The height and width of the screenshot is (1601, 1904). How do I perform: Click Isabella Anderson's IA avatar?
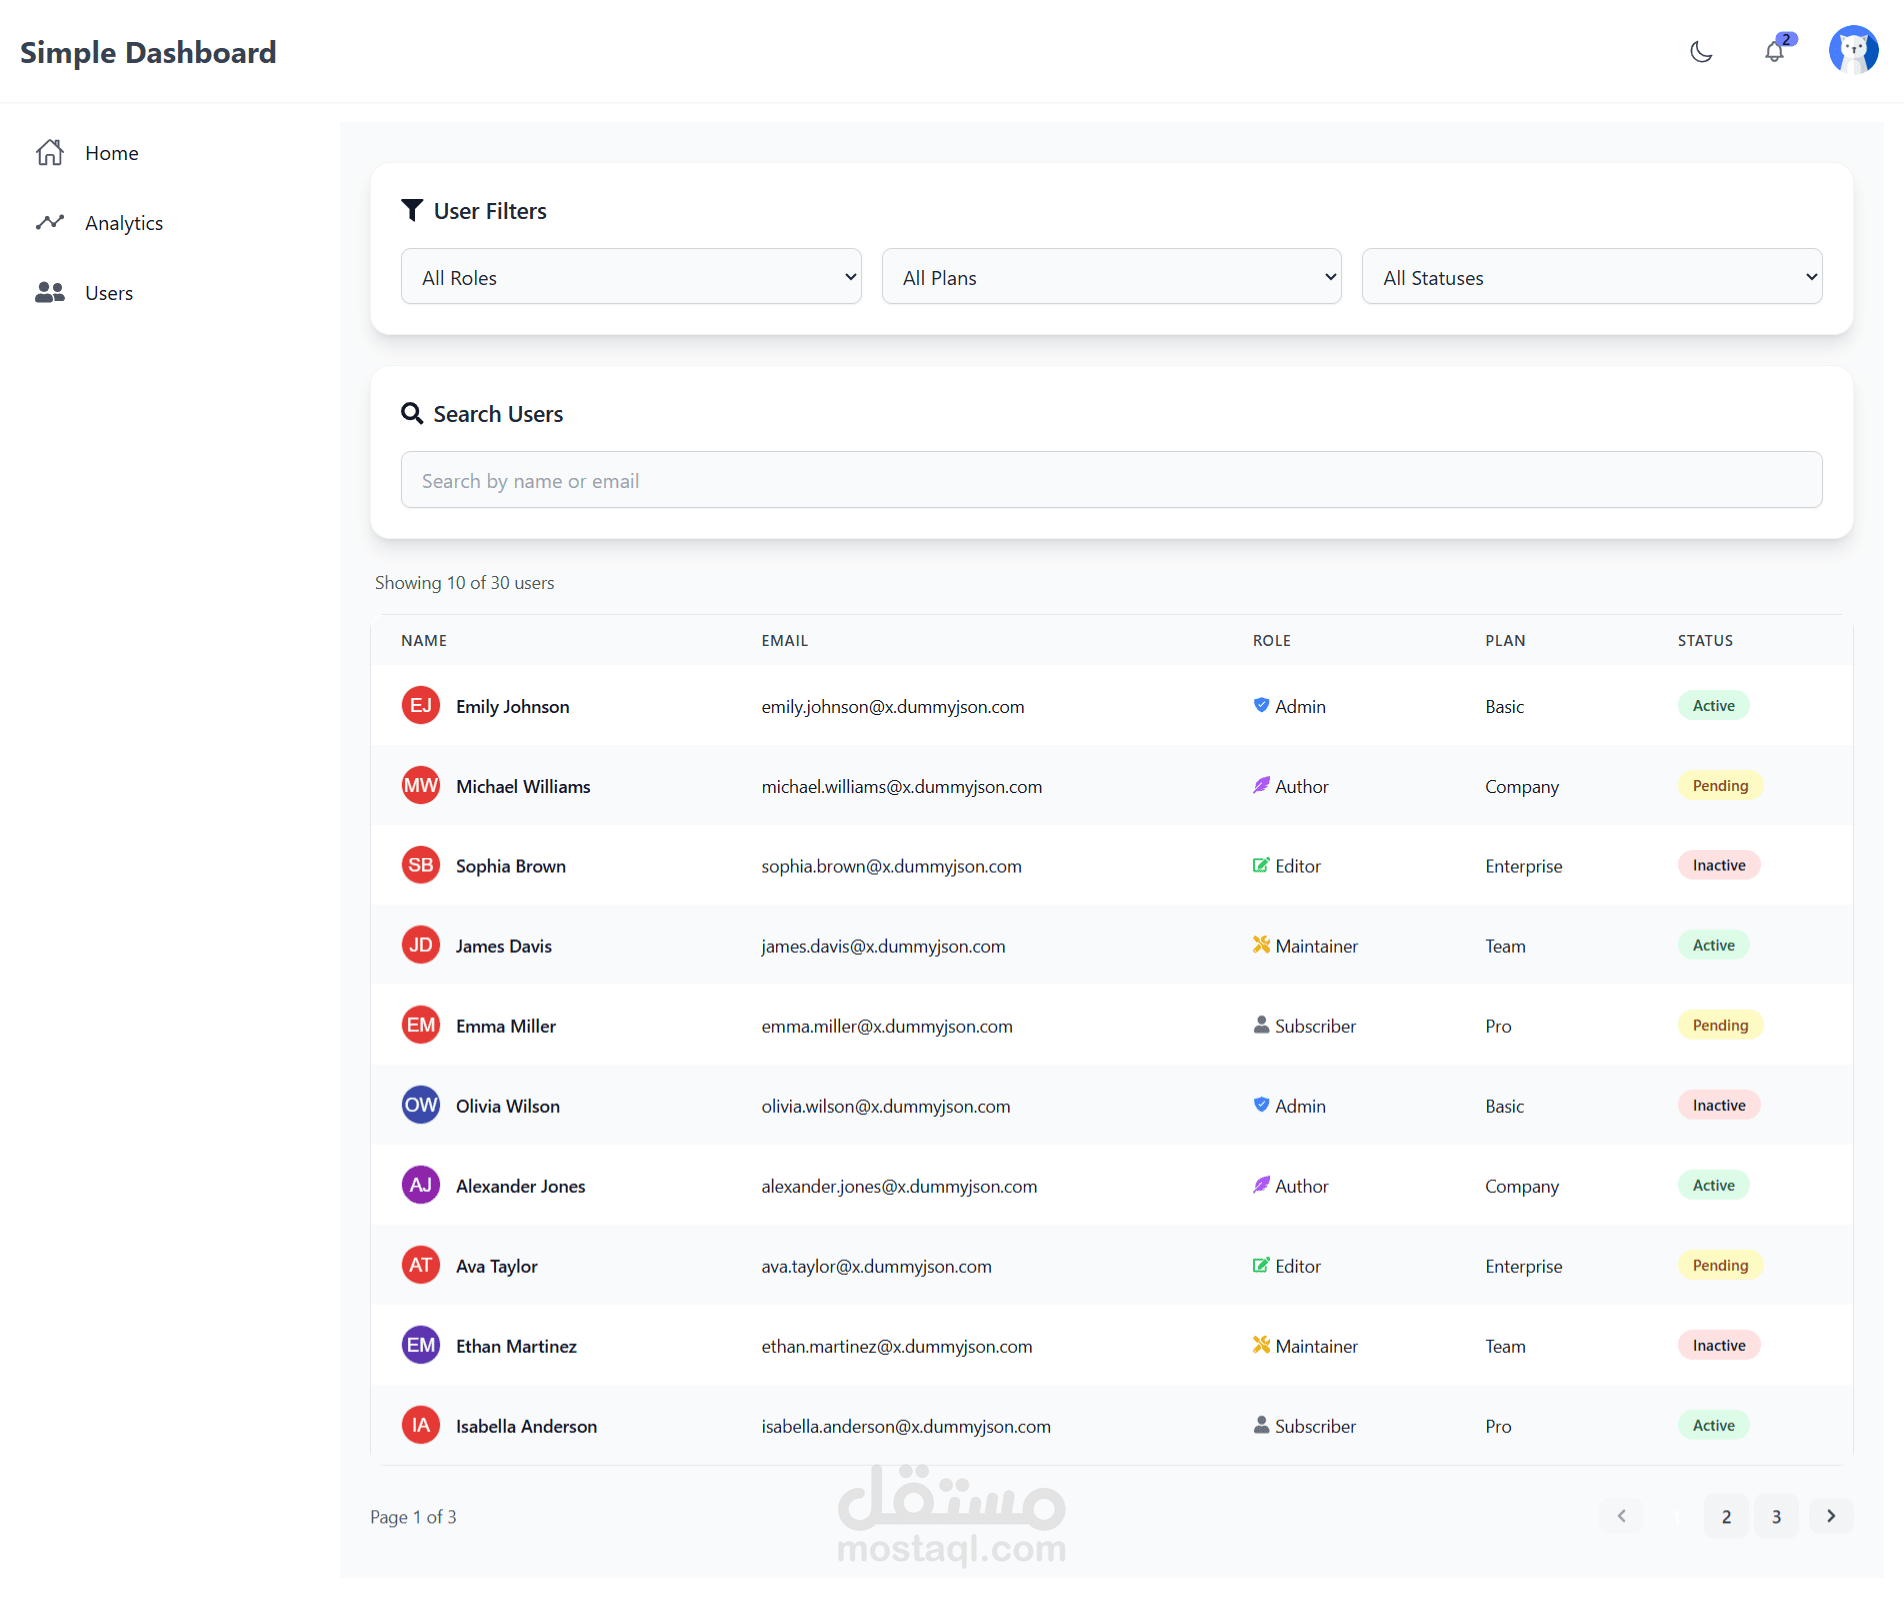(421, 1425)
